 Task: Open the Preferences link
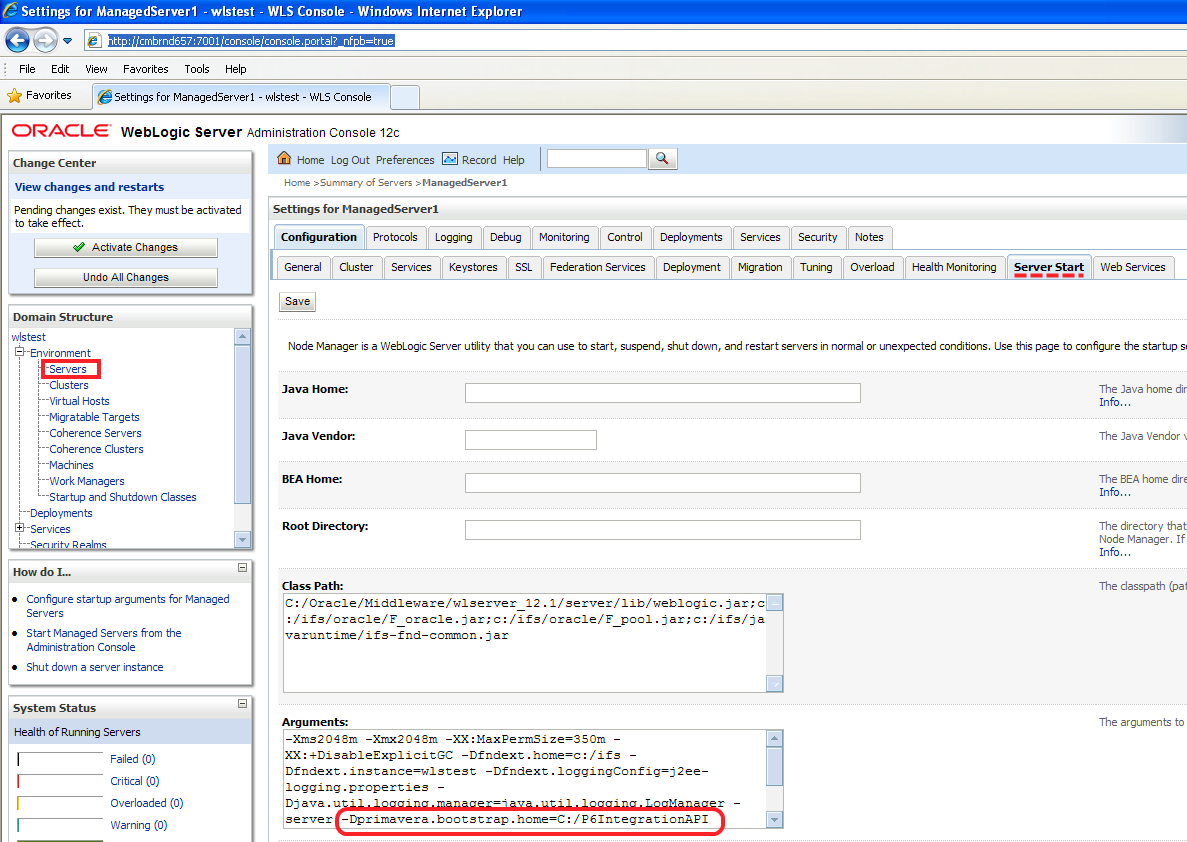pos(405,160)
